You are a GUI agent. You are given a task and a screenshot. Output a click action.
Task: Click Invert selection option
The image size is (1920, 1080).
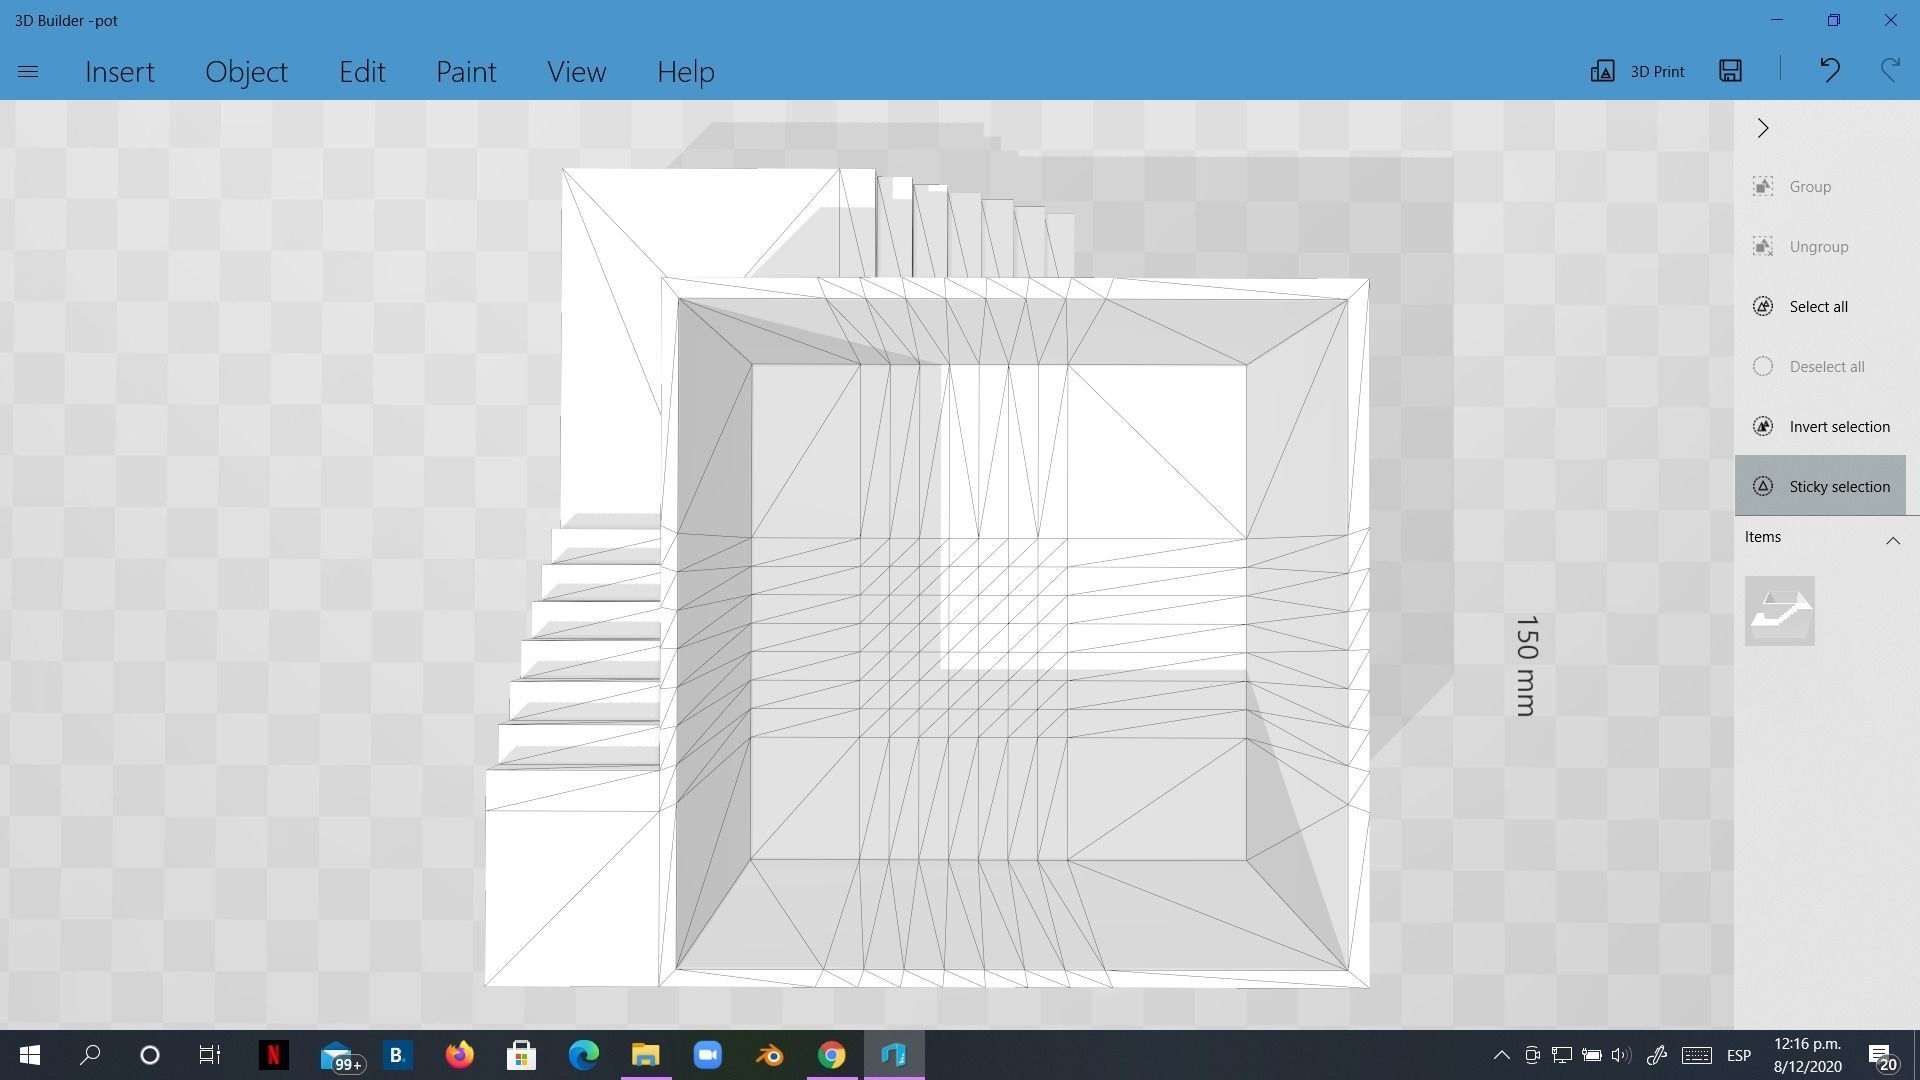(1838, 426)
